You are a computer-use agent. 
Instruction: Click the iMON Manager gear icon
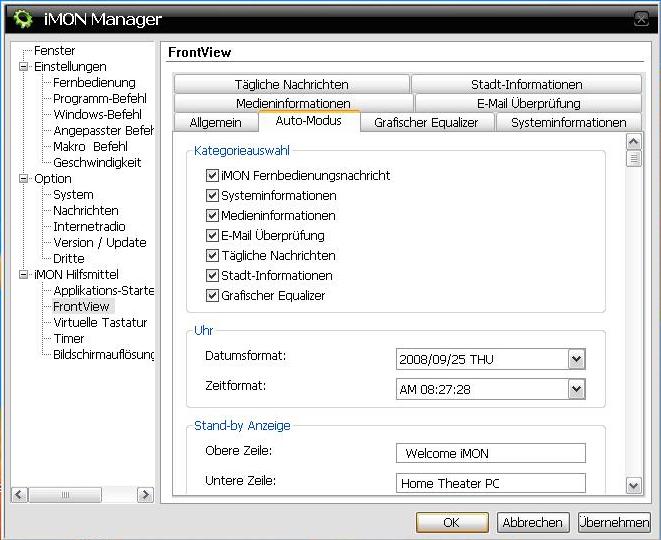[x=23, y=19]
